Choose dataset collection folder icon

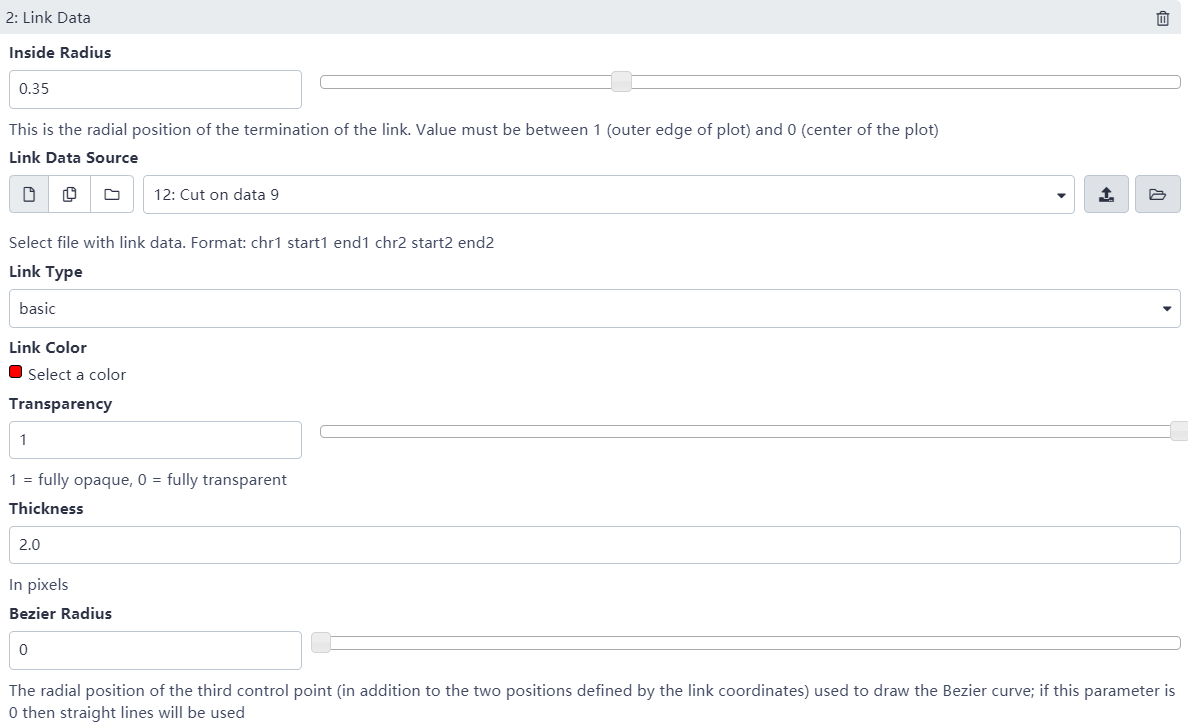[x=111, y=194]
